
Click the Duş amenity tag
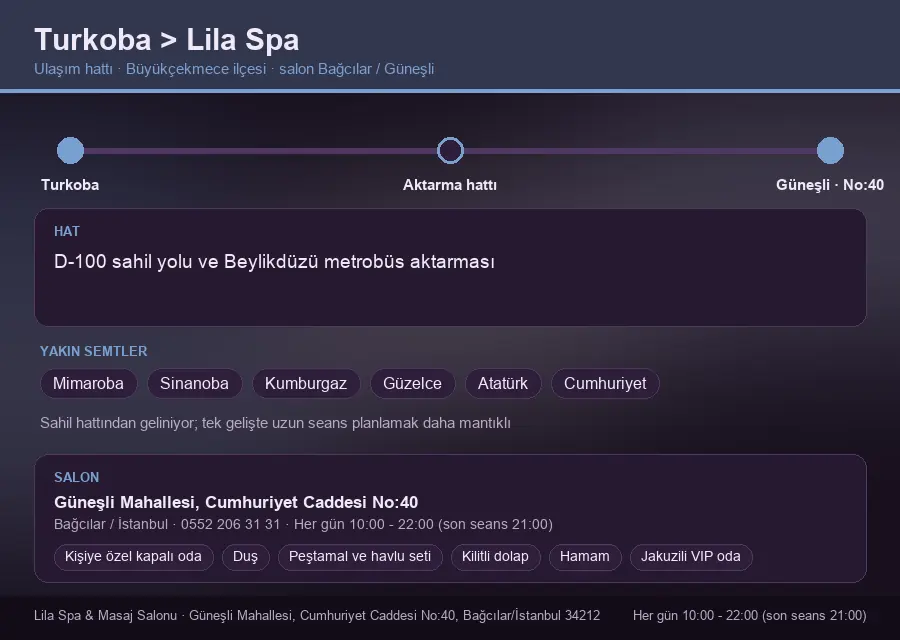tap(246, 557)
